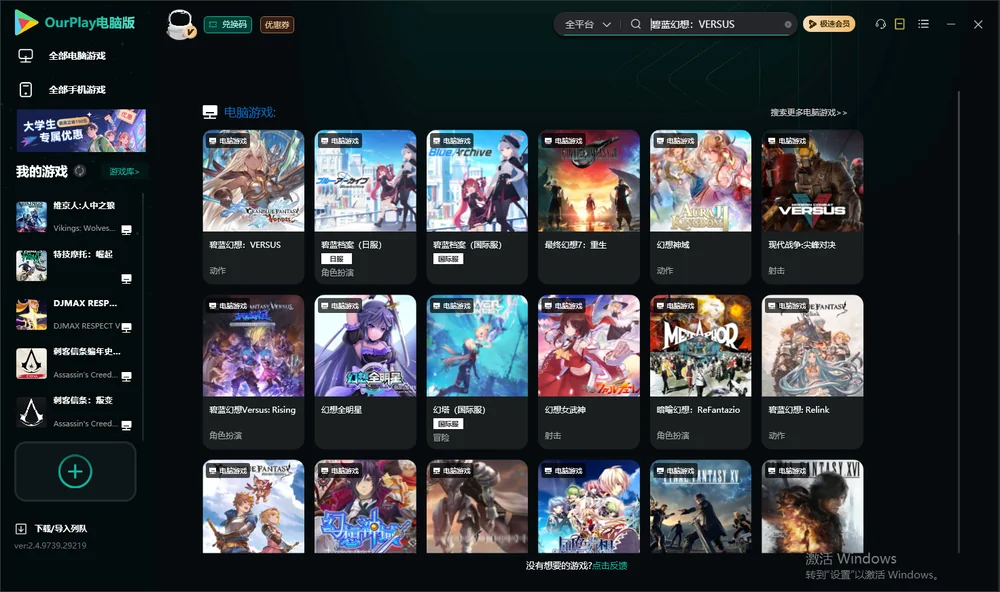Open 特技摩托: 崛起 in my games

[x=75, y=265]
